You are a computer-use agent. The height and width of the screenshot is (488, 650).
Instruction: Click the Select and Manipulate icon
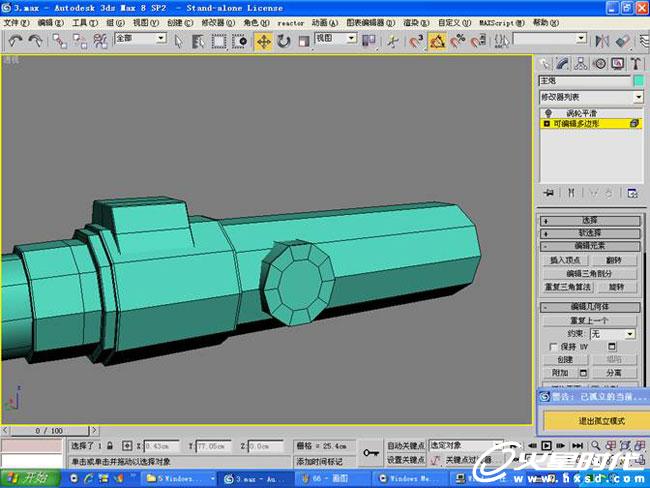[393, 41]
